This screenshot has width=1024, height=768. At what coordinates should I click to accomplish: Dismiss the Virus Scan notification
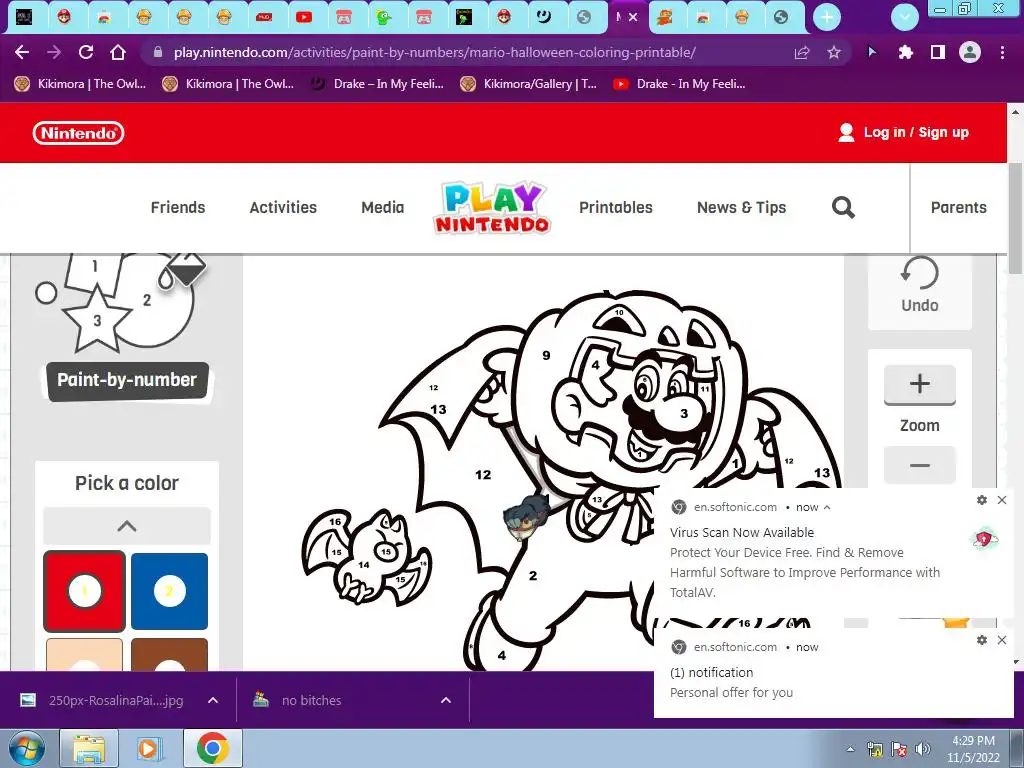click(1002, 500)
